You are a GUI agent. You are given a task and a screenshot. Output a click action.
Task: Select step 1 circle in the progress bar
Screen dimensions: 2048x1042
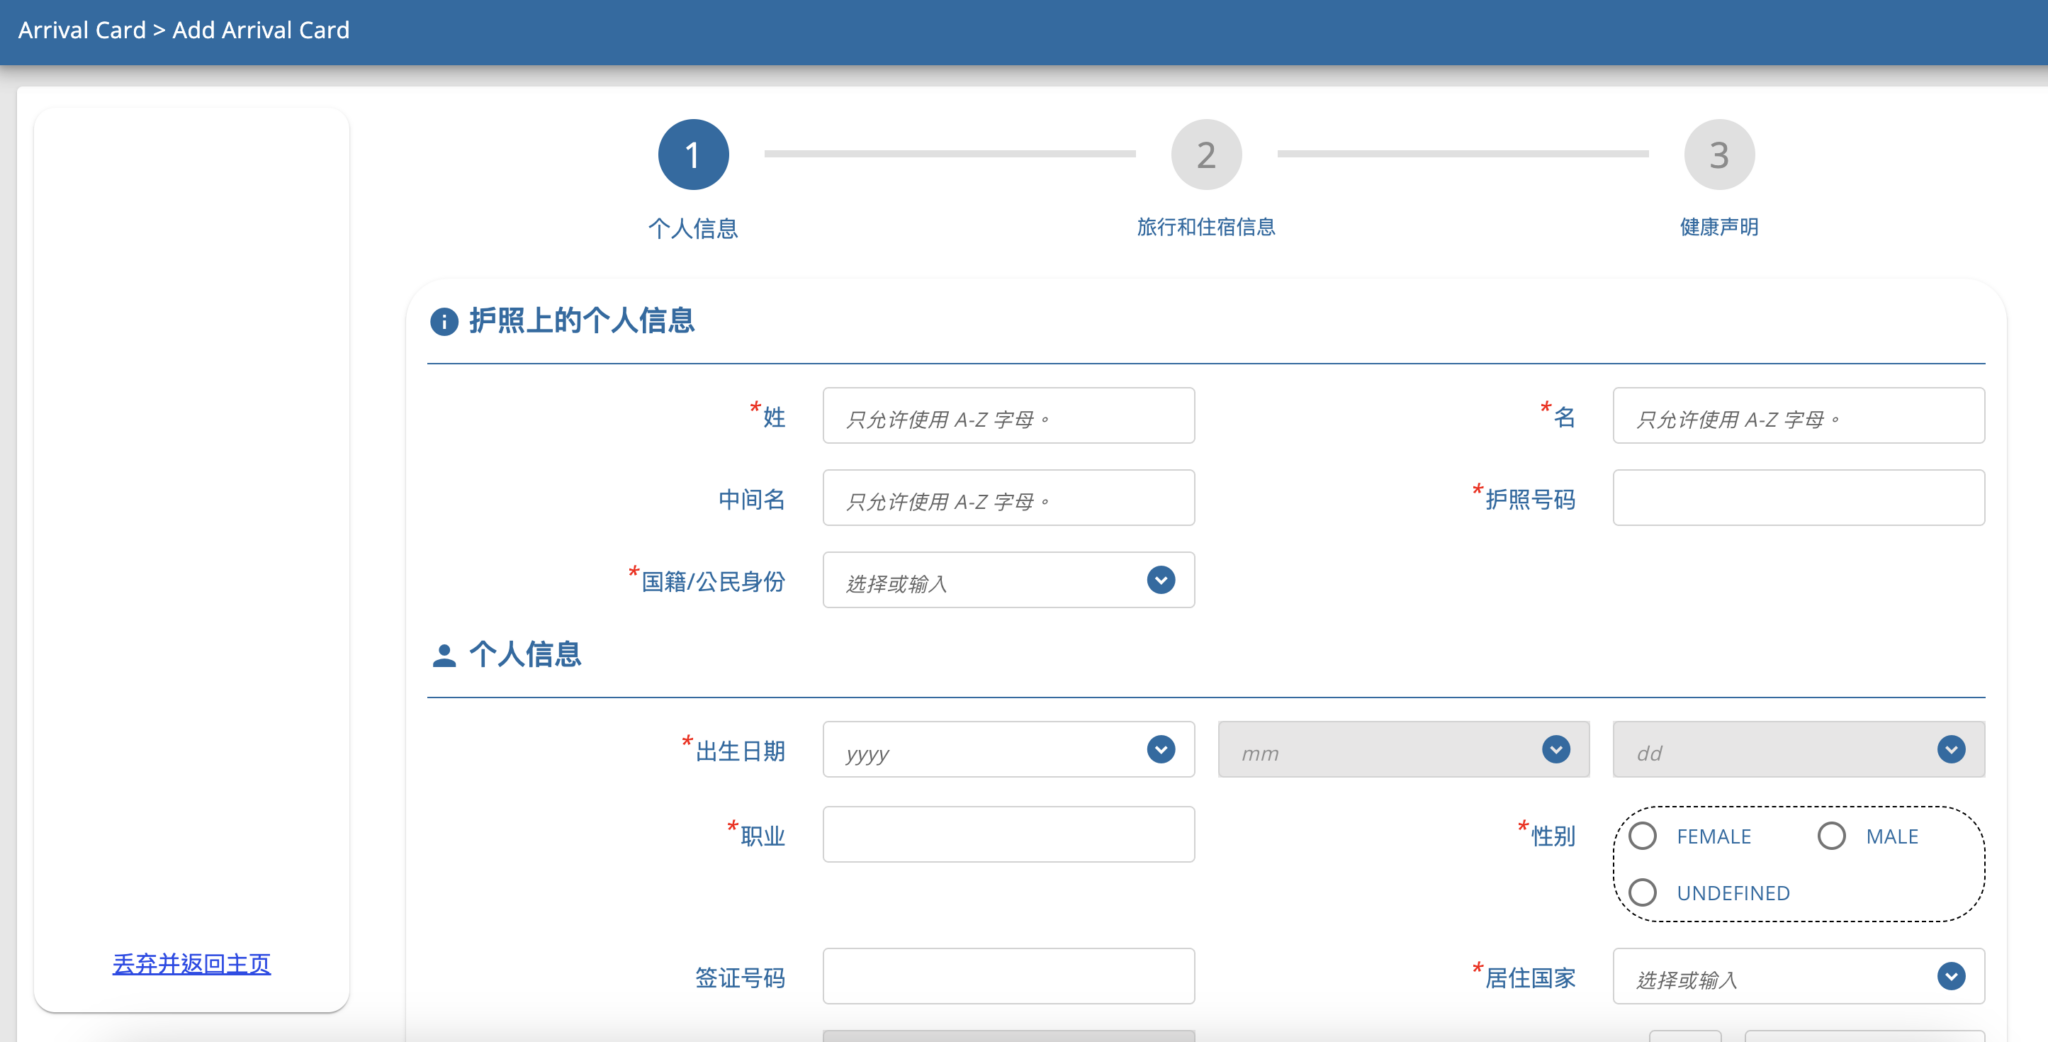pyautogui.click(x=693, y=154)
